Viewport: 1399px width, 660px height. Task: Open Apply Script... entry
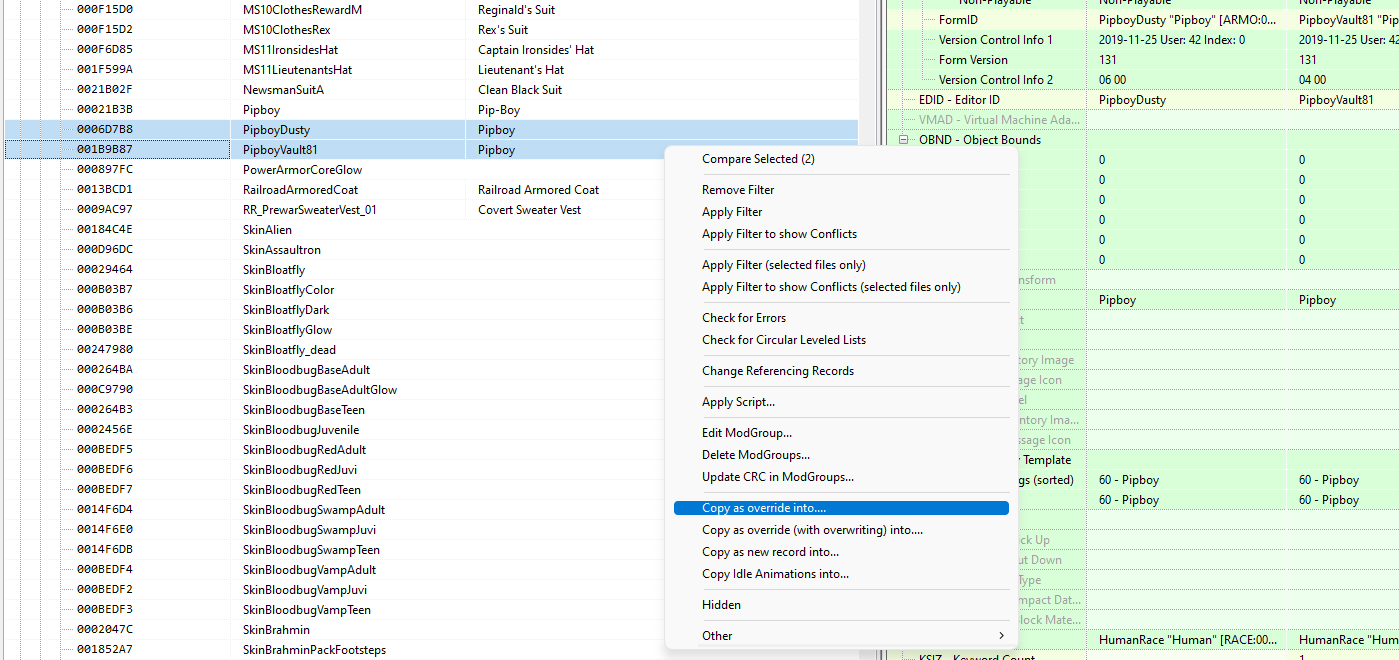pyautogui.click(x=738, y=402)
